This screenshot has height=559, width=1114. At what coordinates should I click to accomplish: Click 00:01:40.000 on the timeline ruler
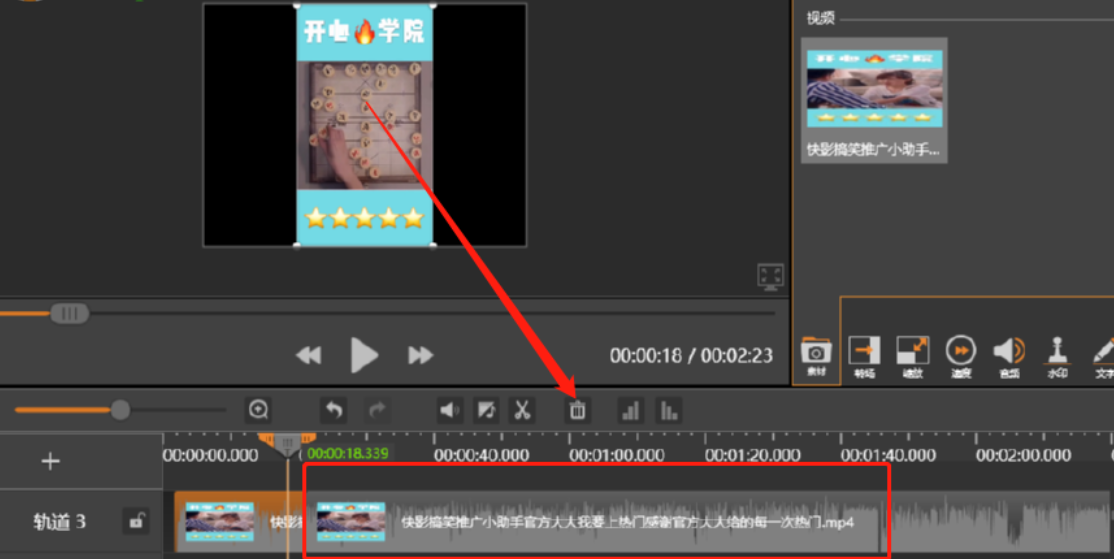point(888,455)
